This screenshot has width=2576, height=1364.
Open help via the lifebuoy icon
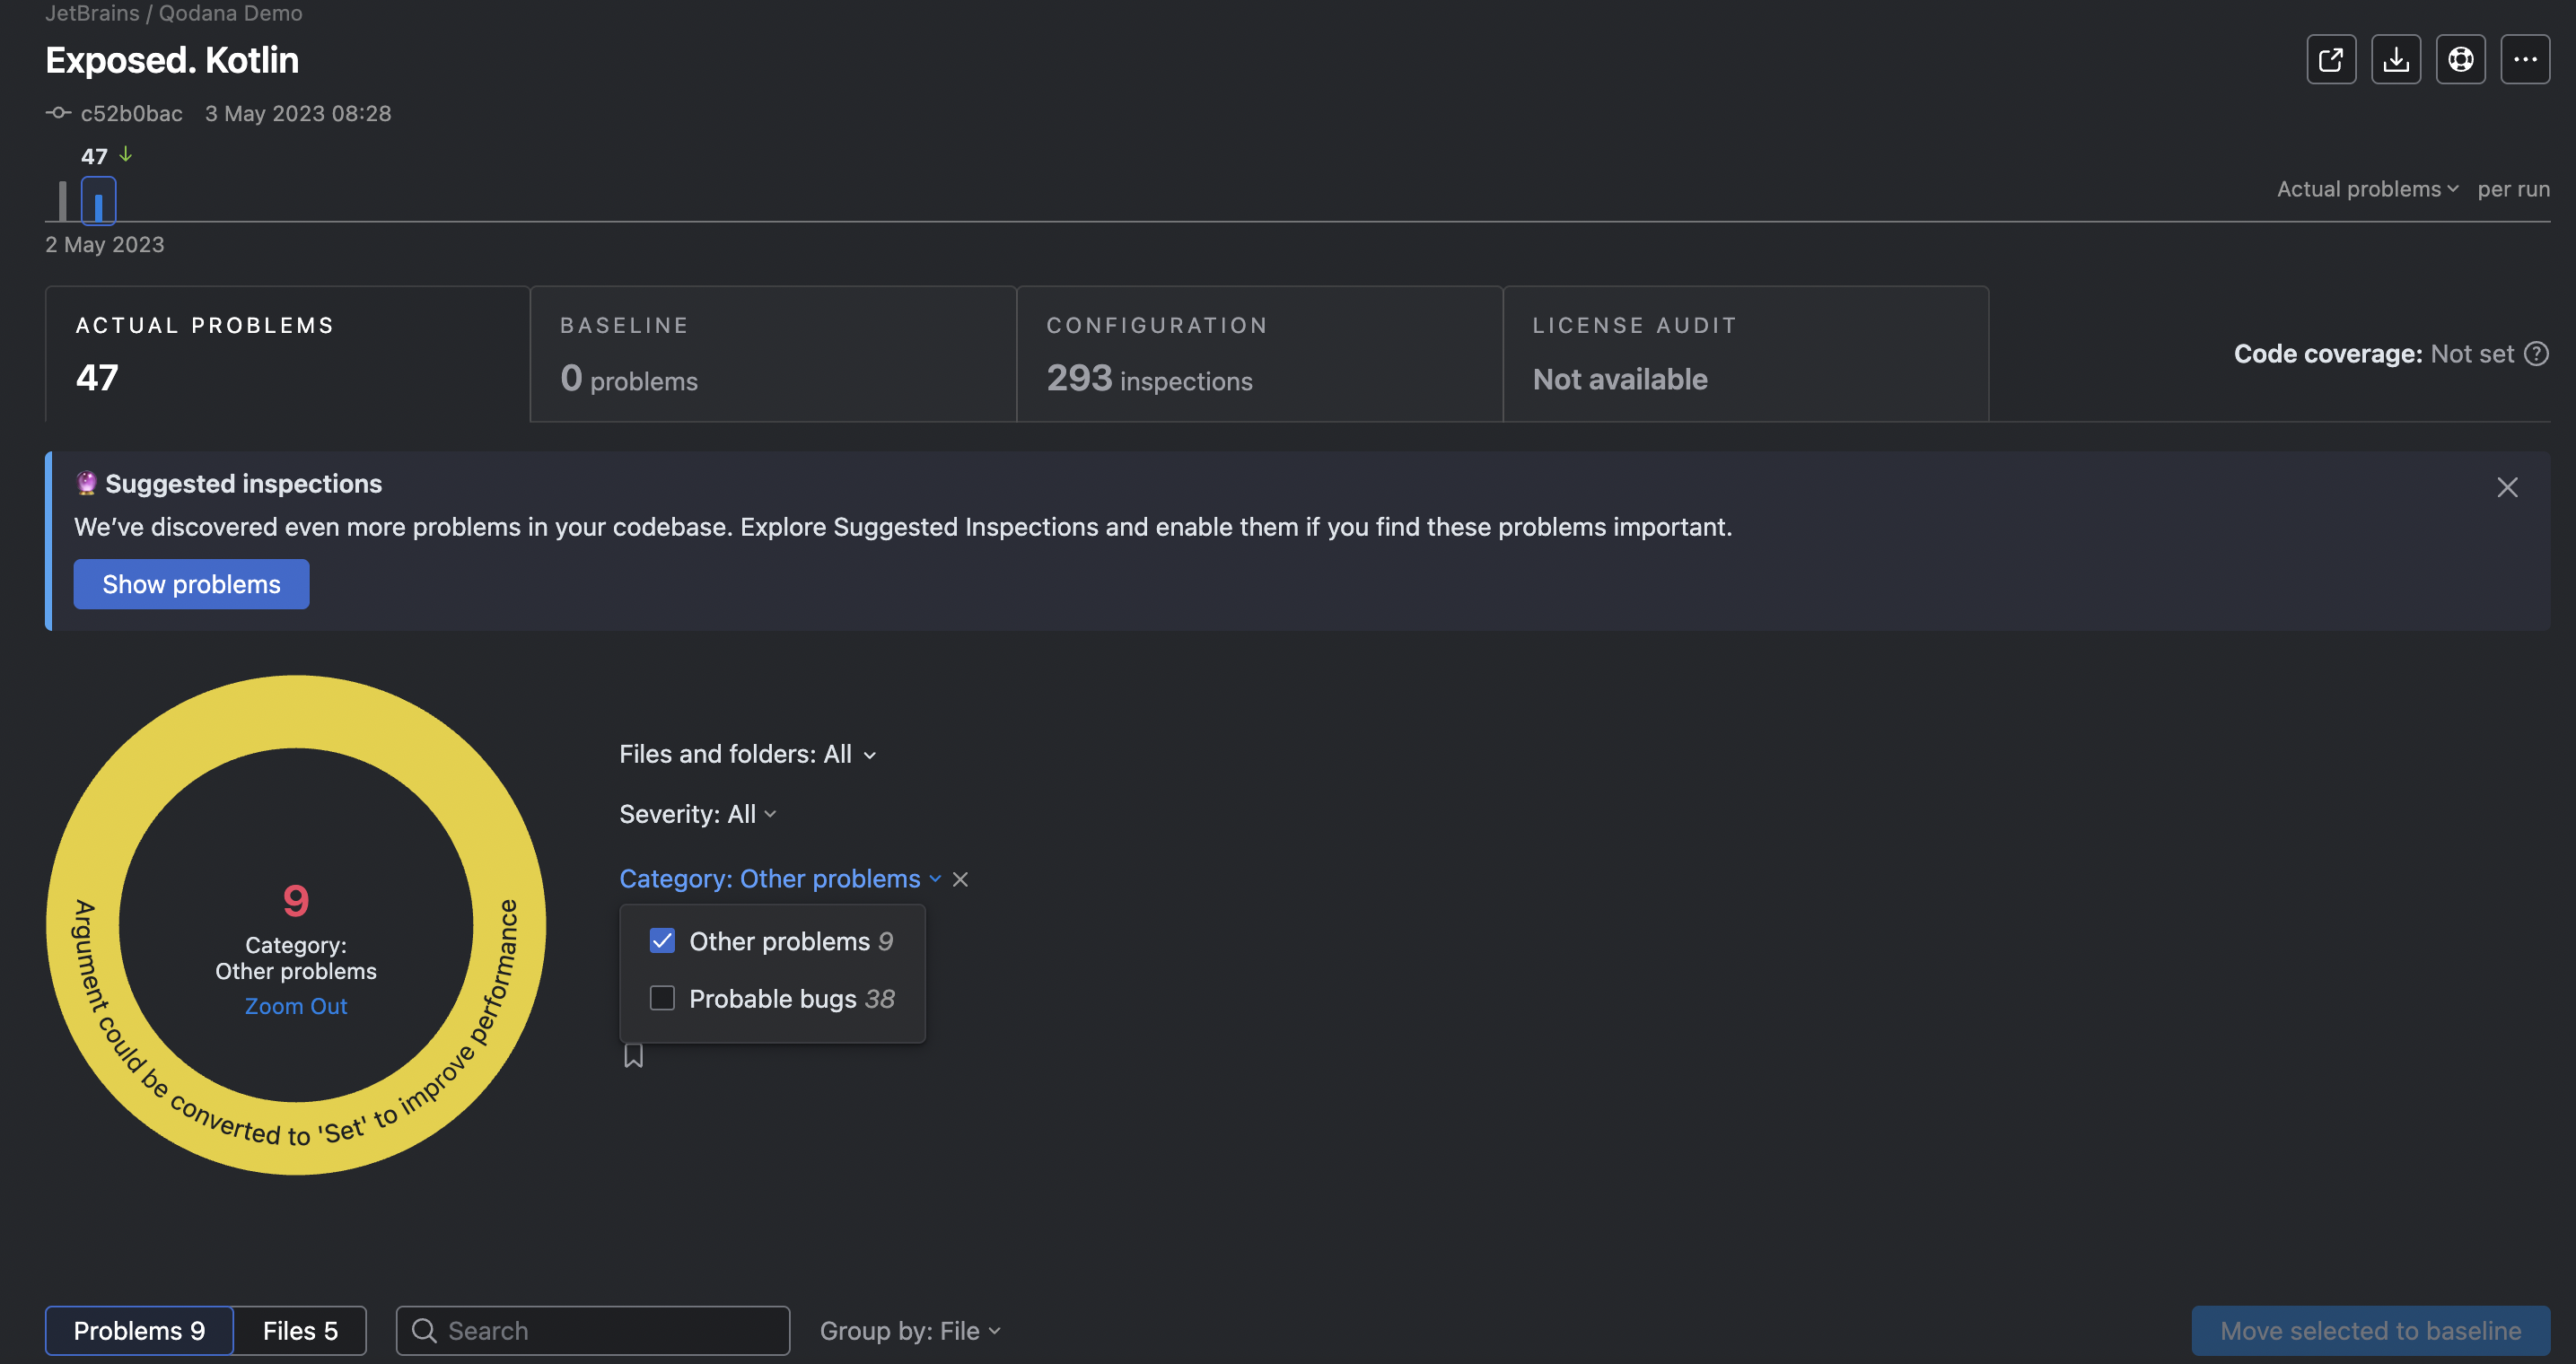click(2461, 59)
